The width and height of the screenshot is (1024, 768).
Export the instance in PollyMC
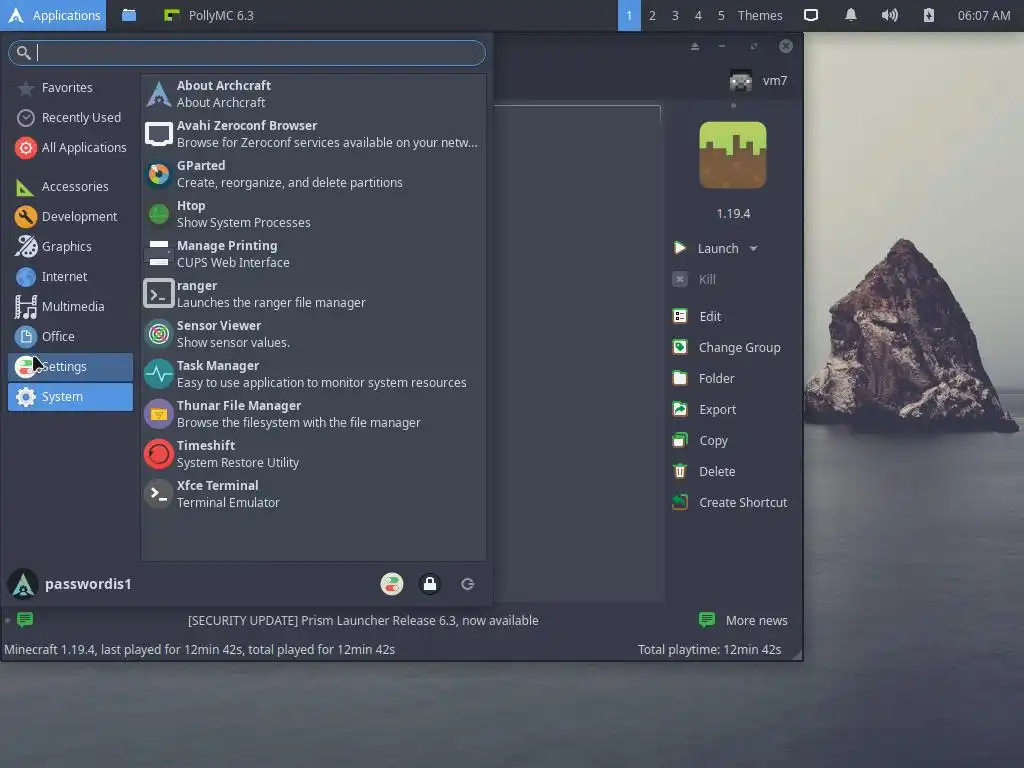[x=704, y=409]
